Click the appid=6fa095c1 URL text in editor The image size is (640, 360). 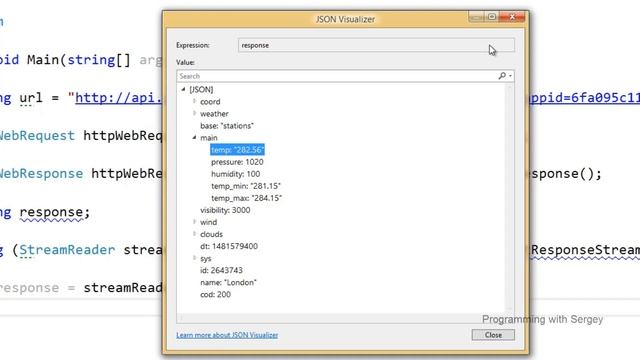coord(584,98)
